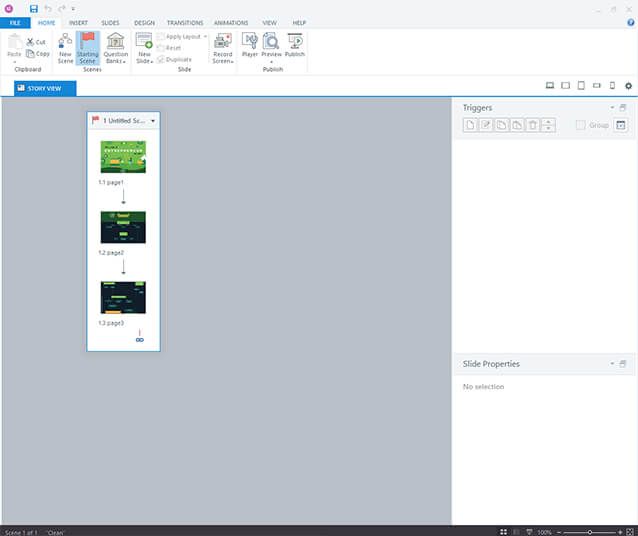Go to the TRANSITIONS ribbon tab
Viewport: 638px width, 536px height.
click(185, 23)
